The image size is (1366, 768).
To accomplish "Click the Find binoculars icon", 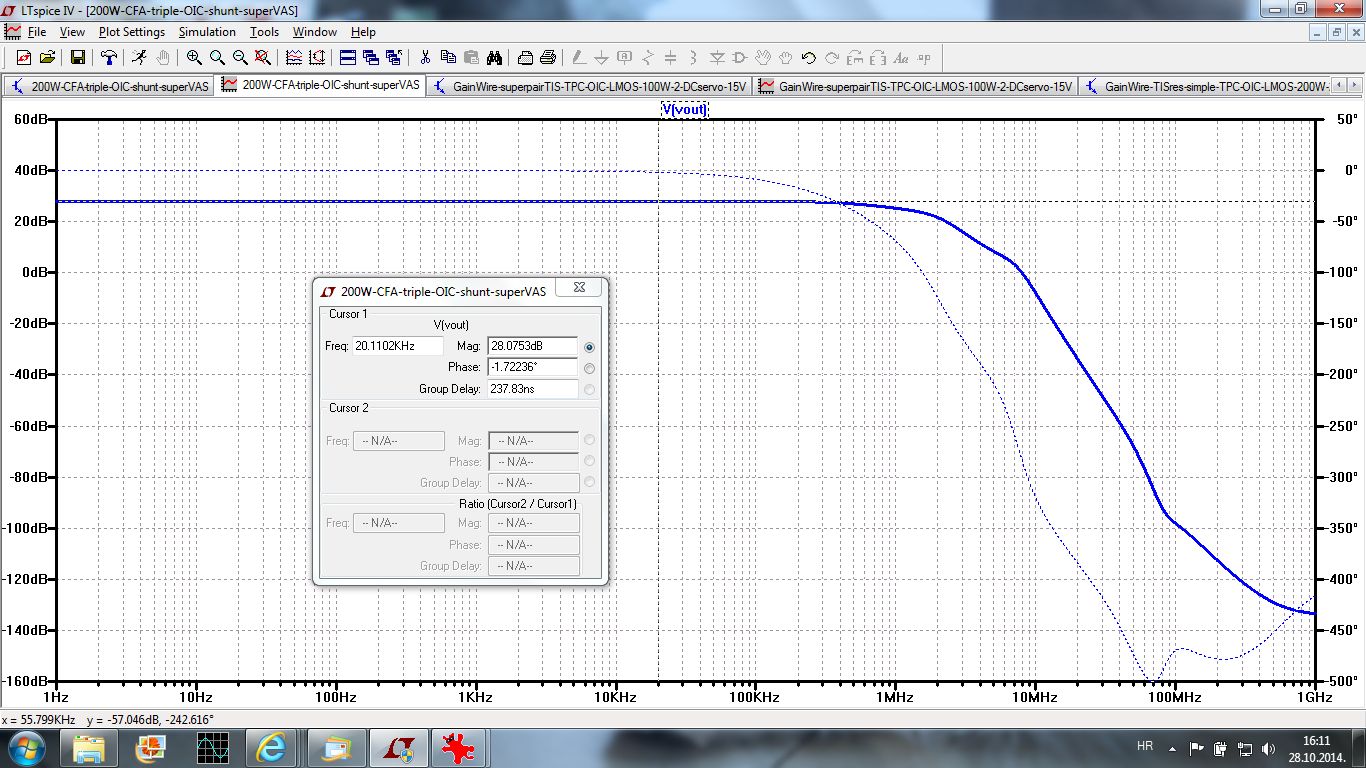I will [494, 57].
